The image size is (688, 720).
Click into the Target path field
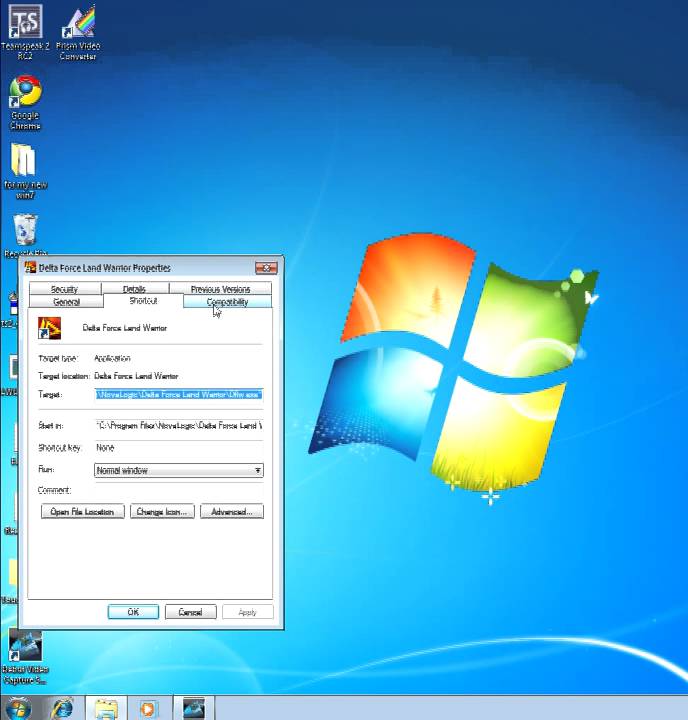179,394
